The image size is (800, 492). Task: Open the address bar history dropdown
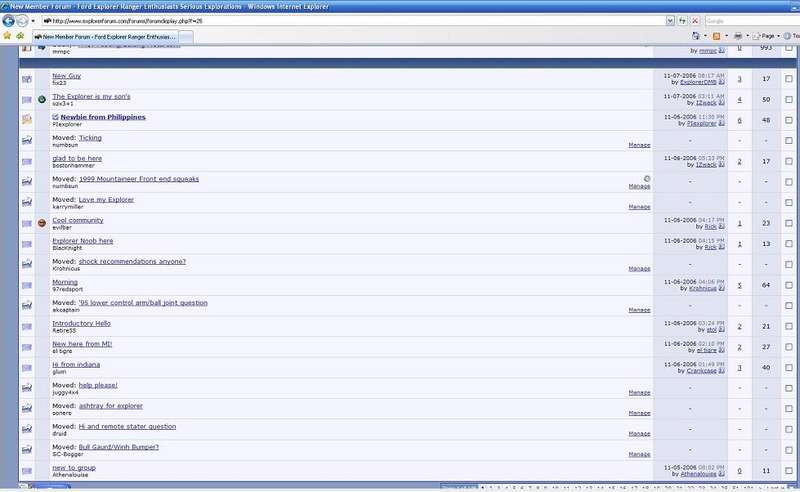pyautogui.click(x=670, y=21)
